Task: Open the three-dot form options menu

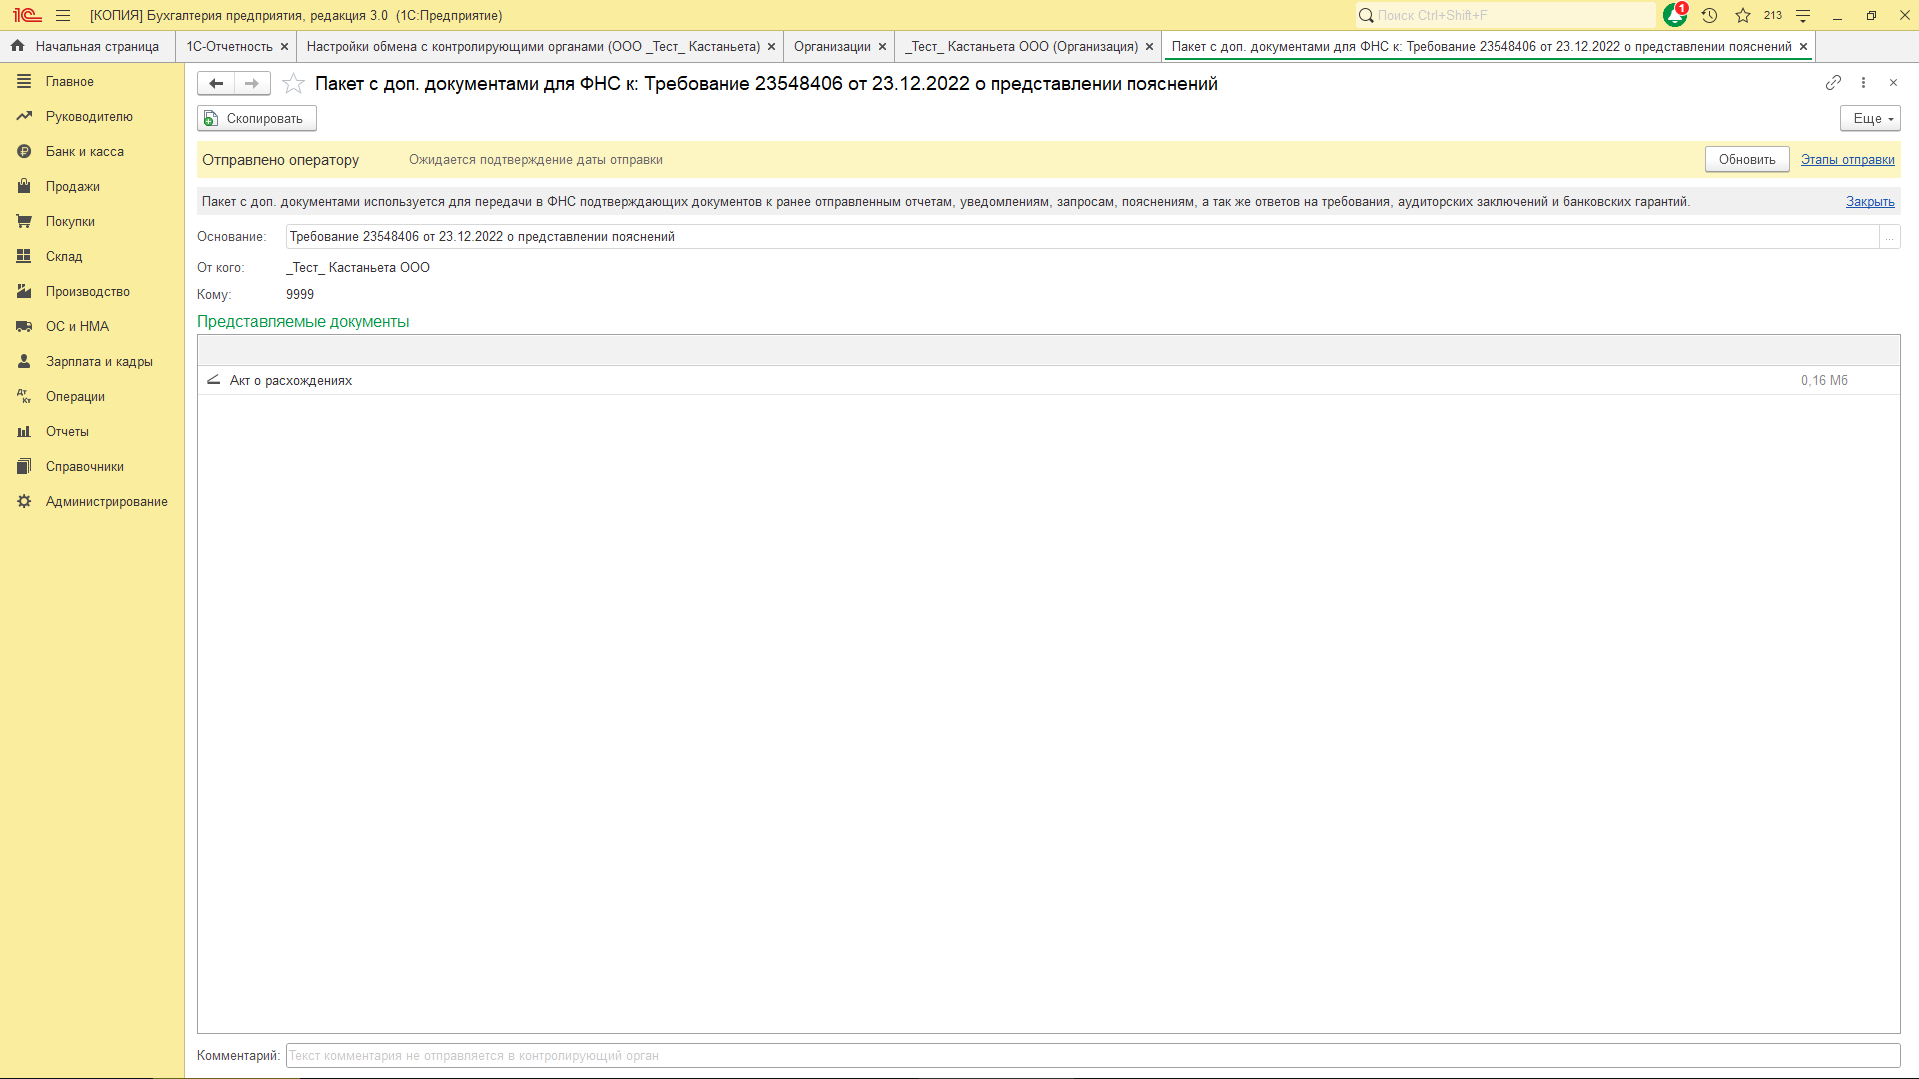Action: (x=1863, y=83)
